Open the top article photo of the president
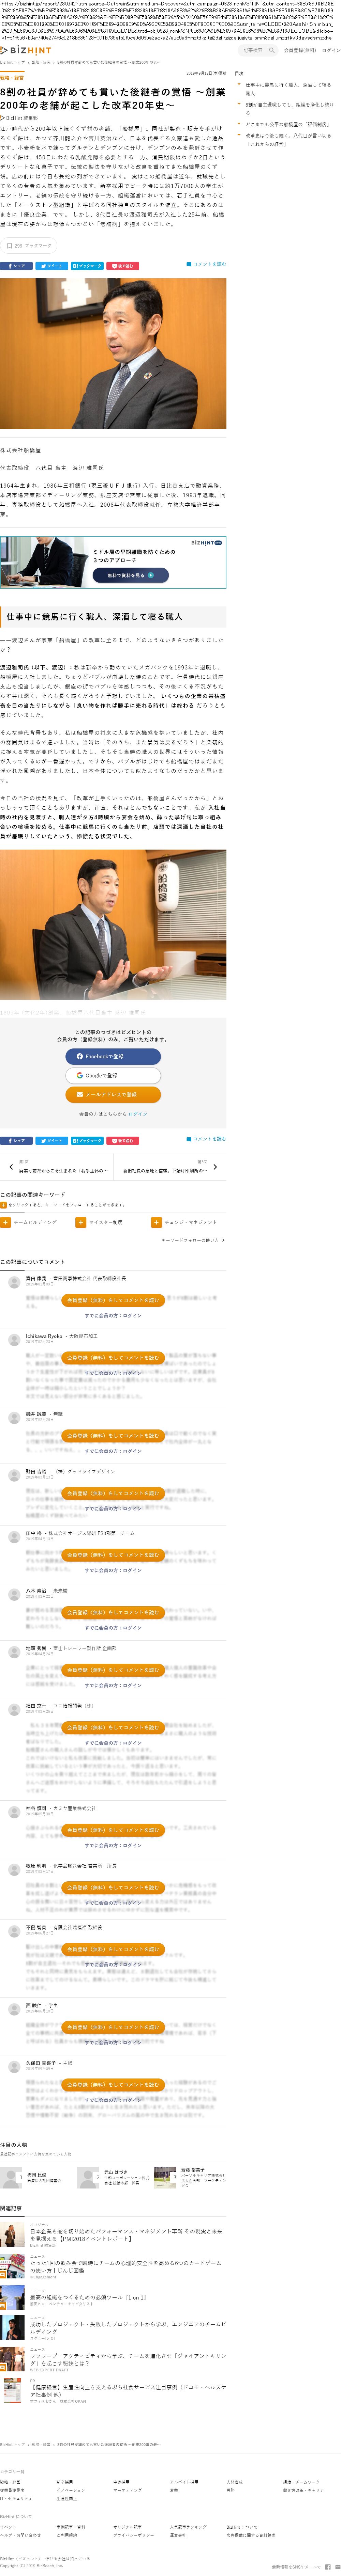The width and height of the screenshot is (341, 2576). pos(113,353)
